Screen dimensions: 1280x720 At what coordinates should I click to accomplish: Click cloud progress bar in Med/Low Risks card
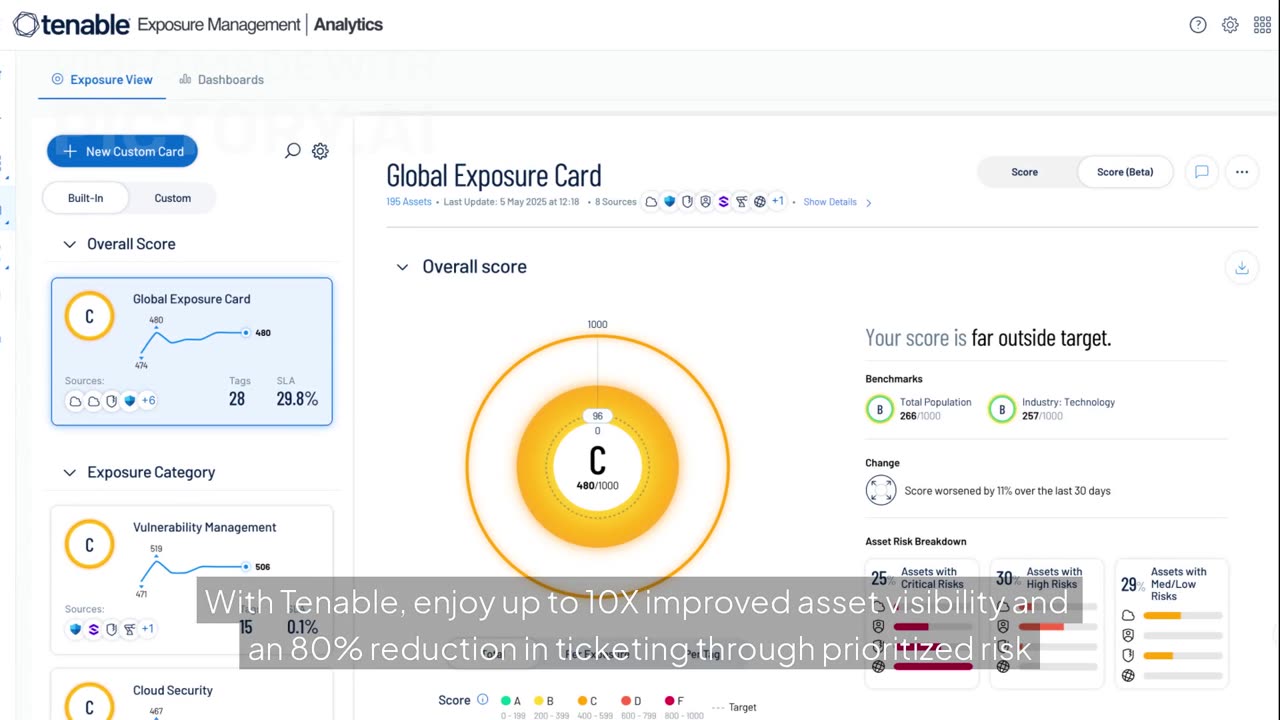[x=1183, y=616]
